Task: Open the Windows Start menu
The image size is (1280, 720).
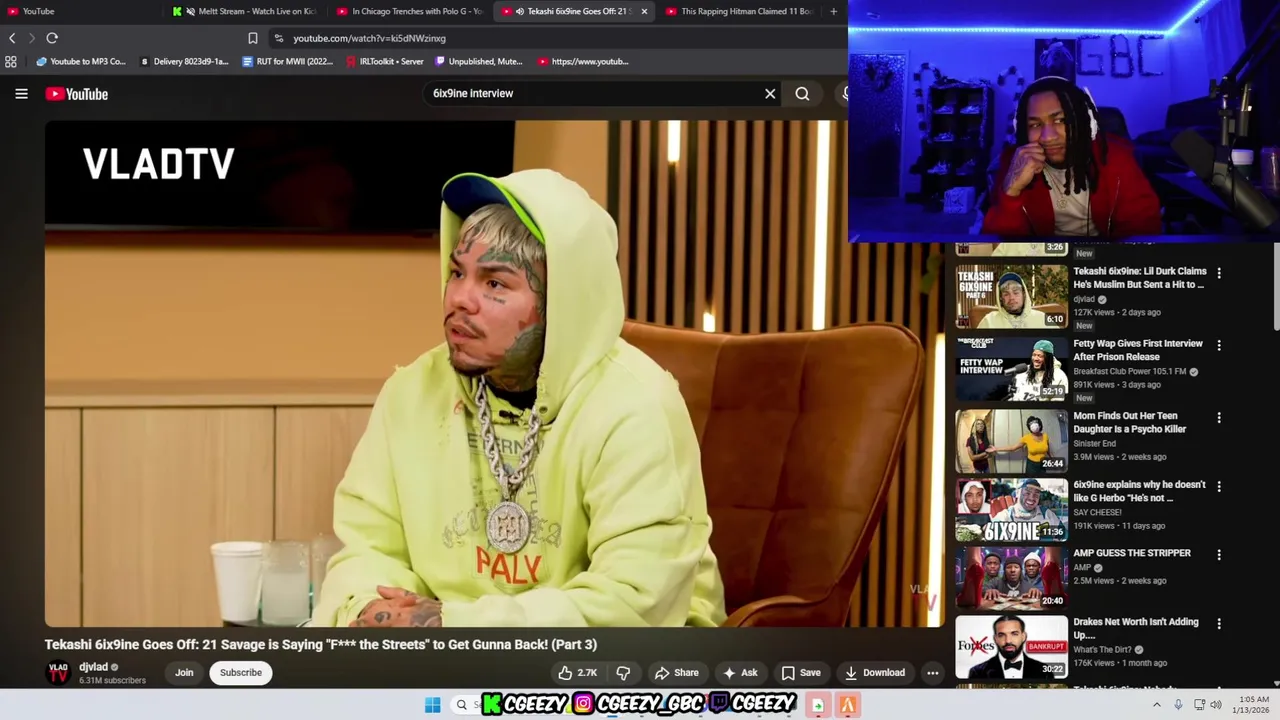Action: 432,705
